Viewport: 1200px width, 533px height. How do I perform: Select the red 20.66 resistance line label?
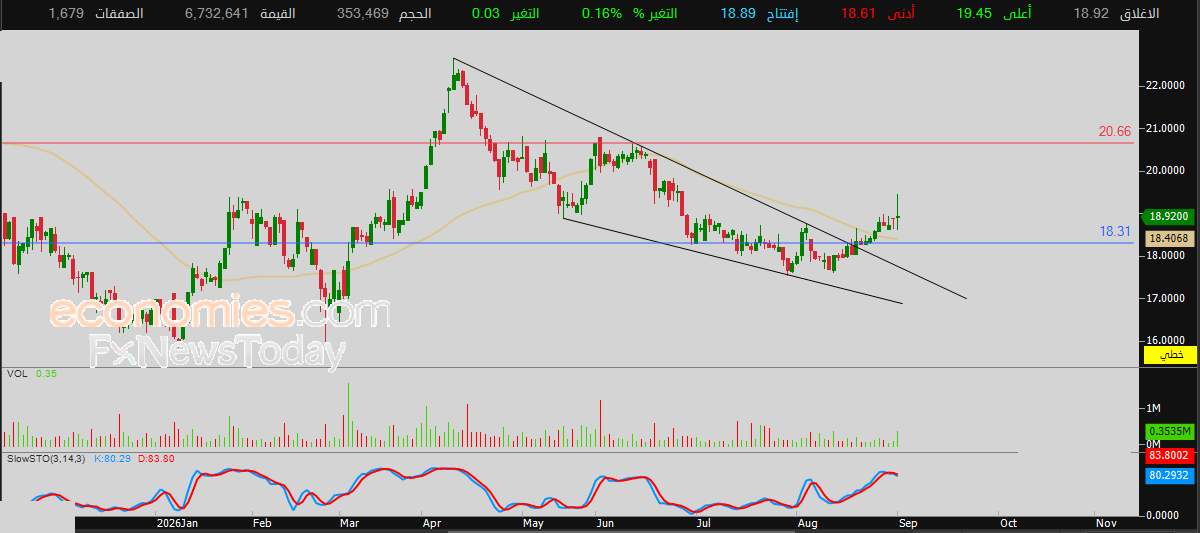(x=1115, y=131)
